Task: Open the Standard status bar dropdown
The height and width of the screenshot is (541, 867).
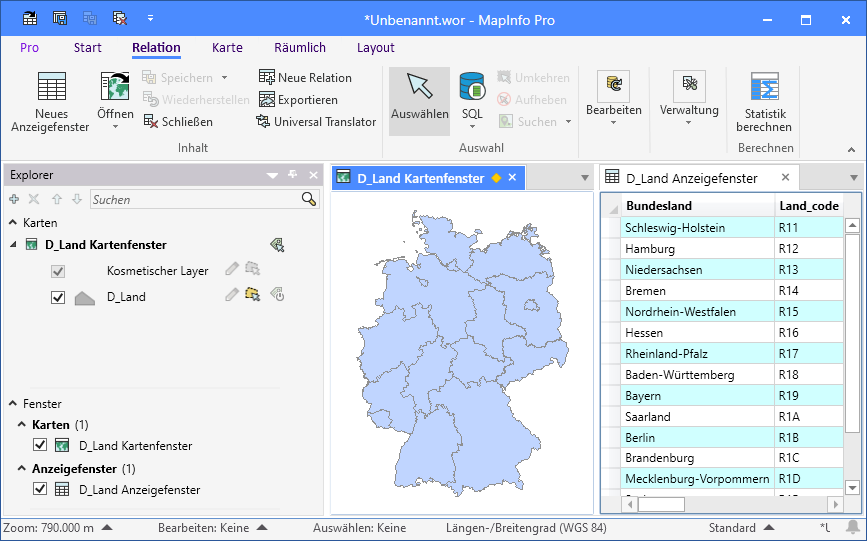Action: click(x=769, y=527)
